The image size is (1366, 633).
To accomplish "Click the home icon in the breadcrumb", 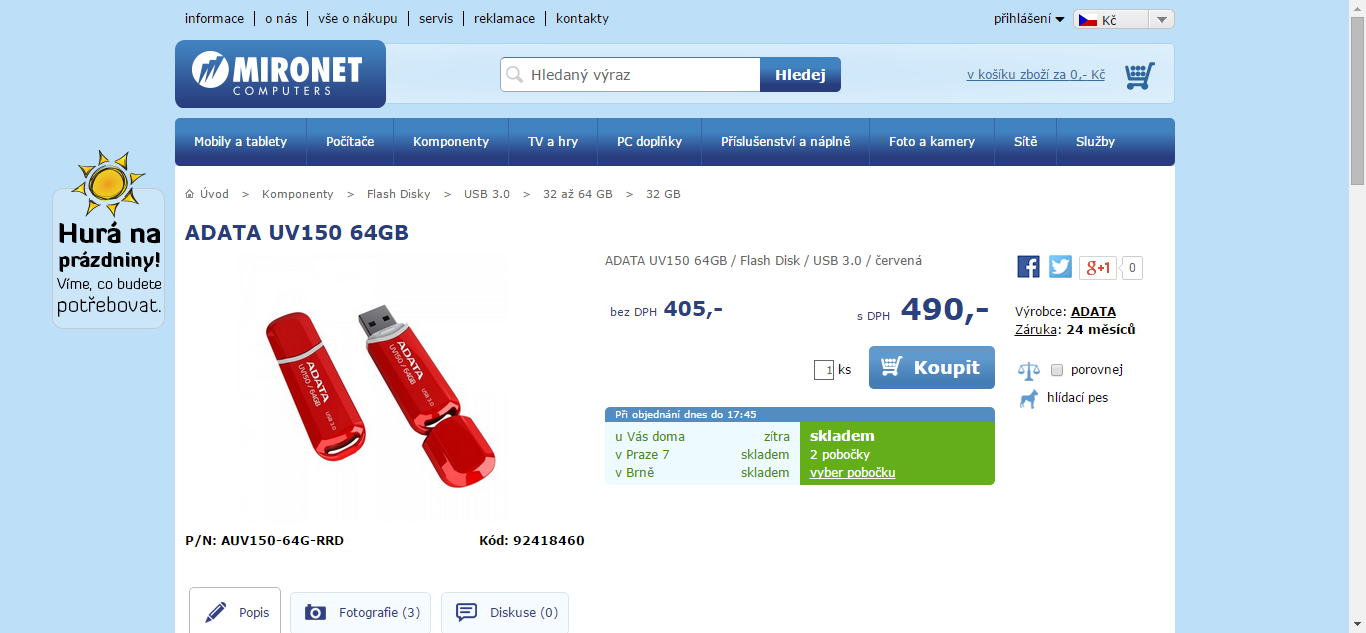I will click(x=189, y=194).
